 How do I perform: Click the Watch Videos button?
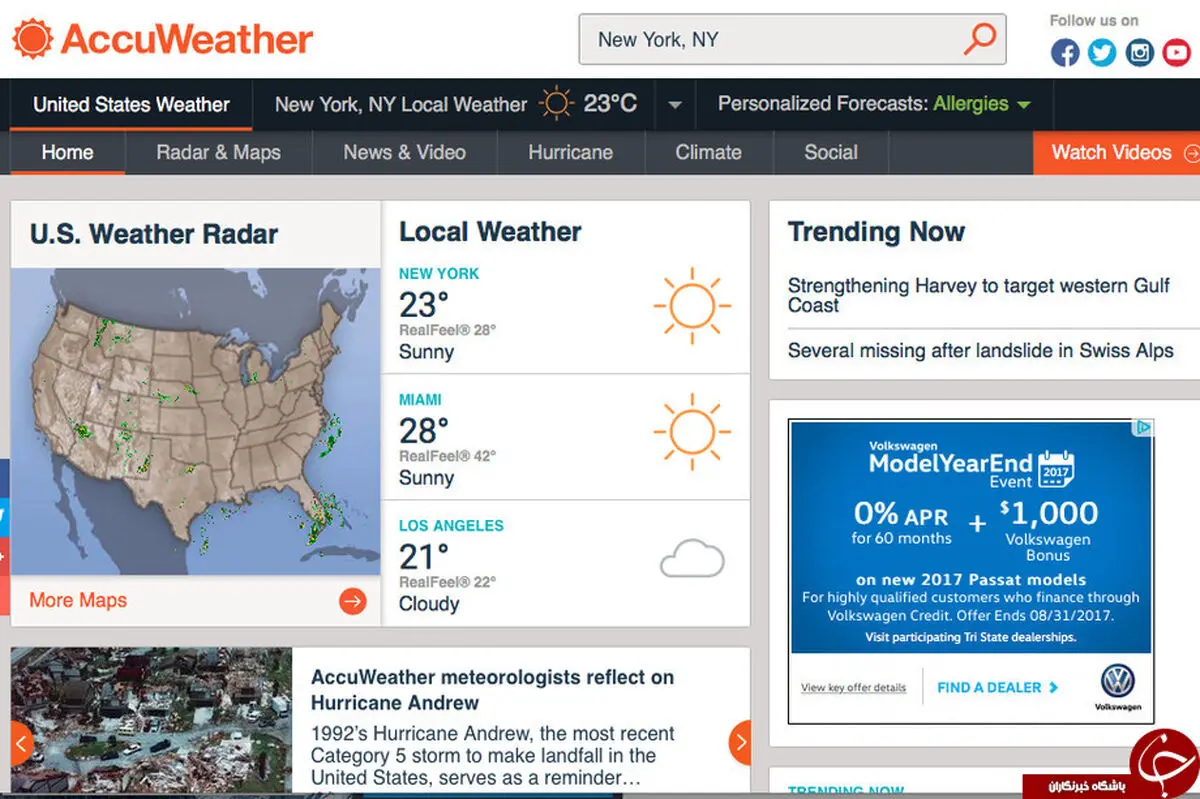[x=1116, y=153]
